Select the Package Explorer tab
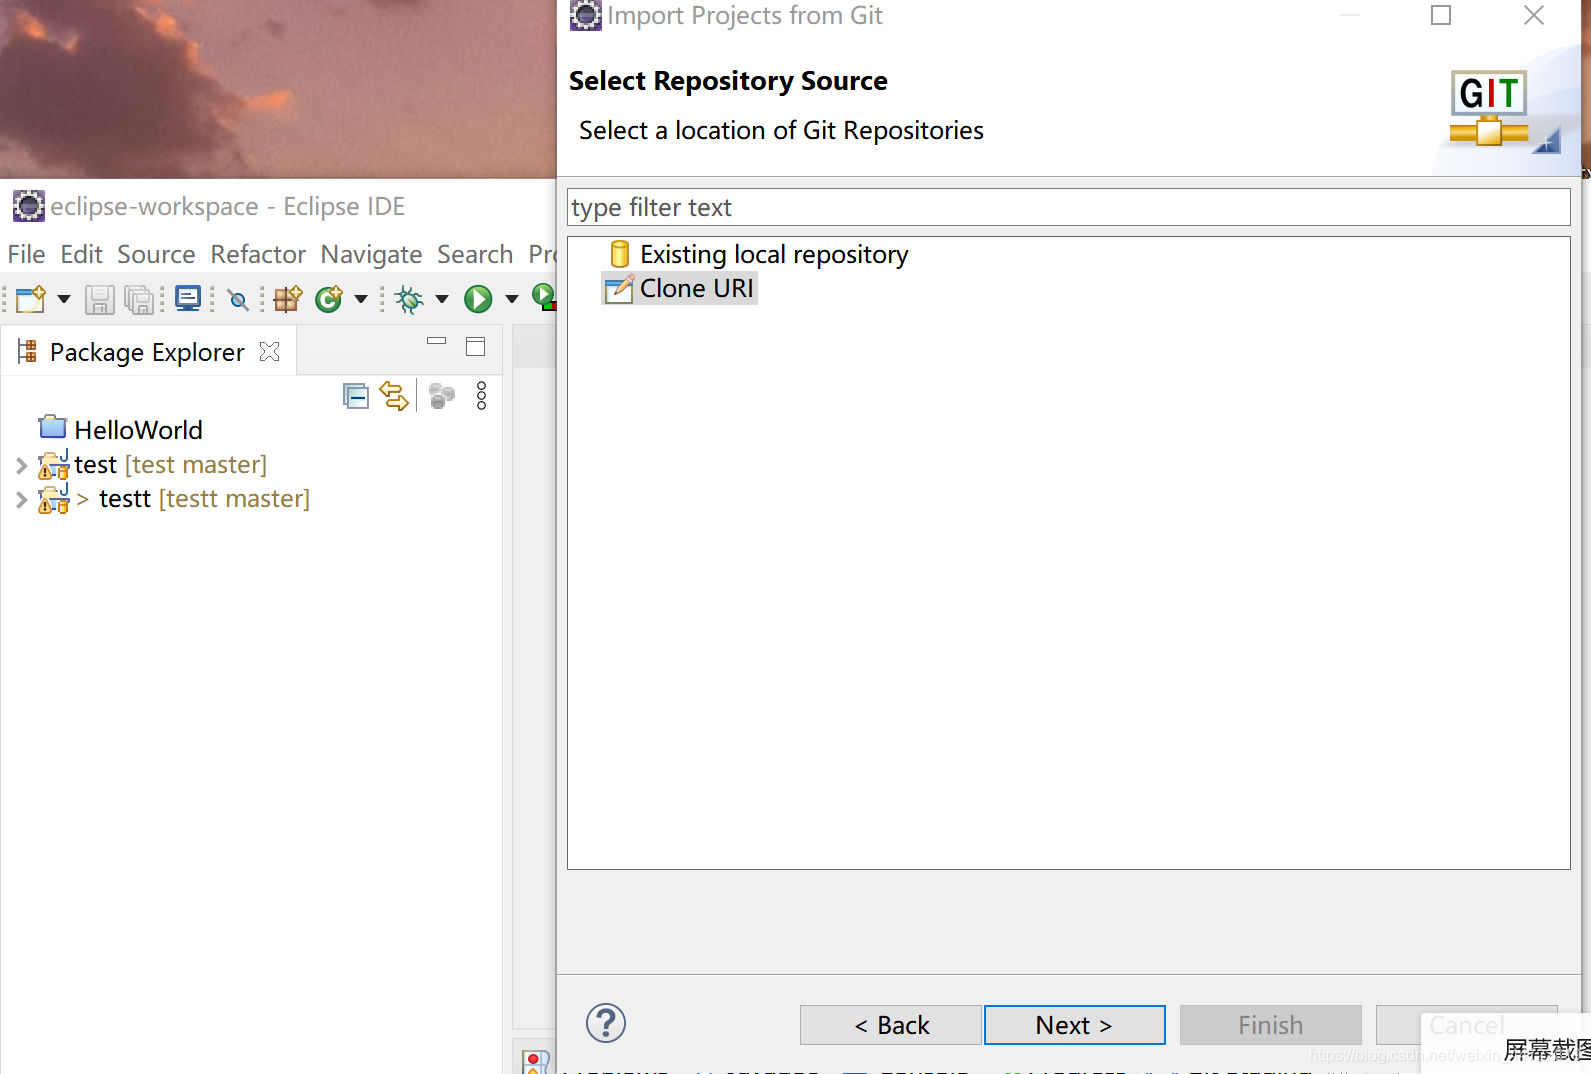 coord(146,352)
